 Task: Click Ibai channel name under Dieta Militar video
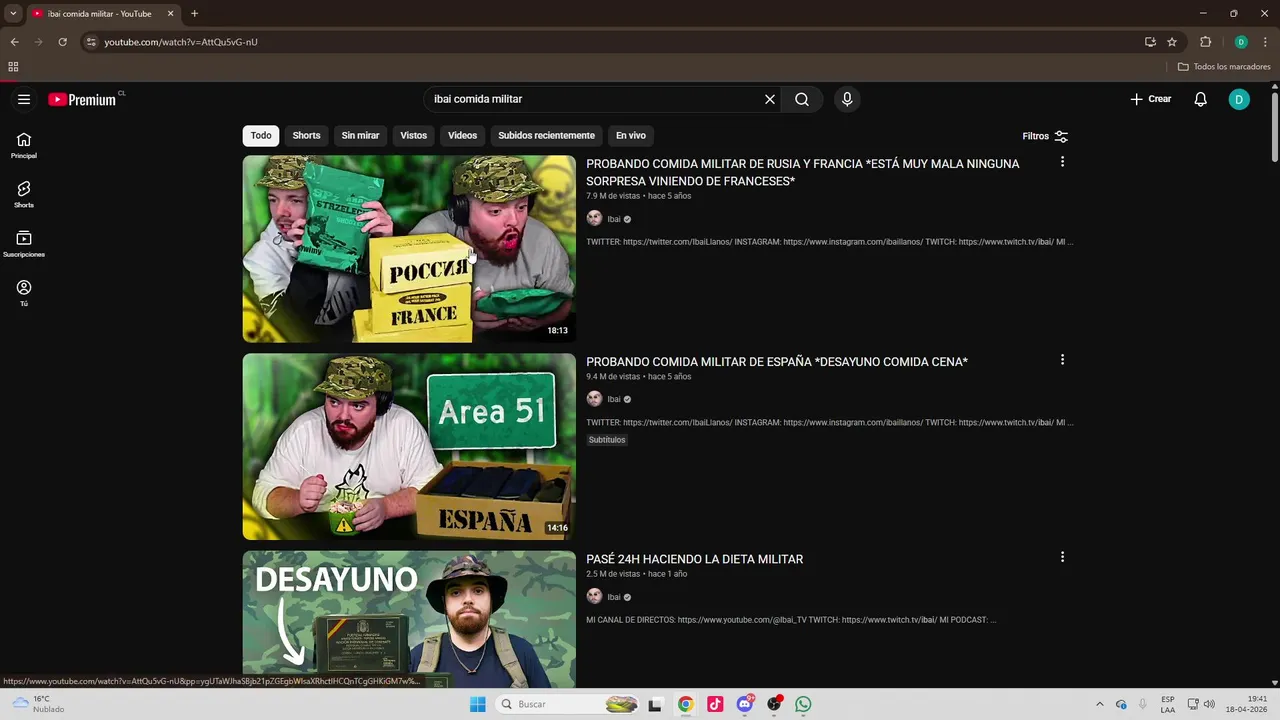coord(614,597)
